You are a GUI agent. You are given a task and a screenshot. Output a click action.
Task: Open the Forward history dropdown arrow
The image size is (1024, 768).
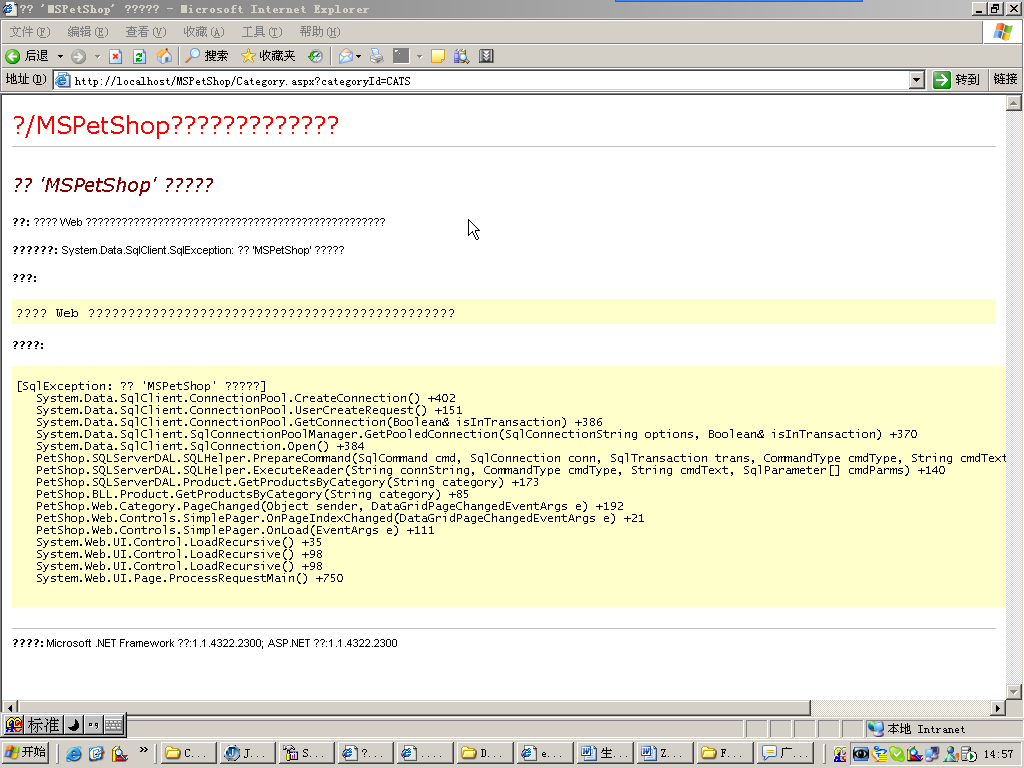click(97, 56)
